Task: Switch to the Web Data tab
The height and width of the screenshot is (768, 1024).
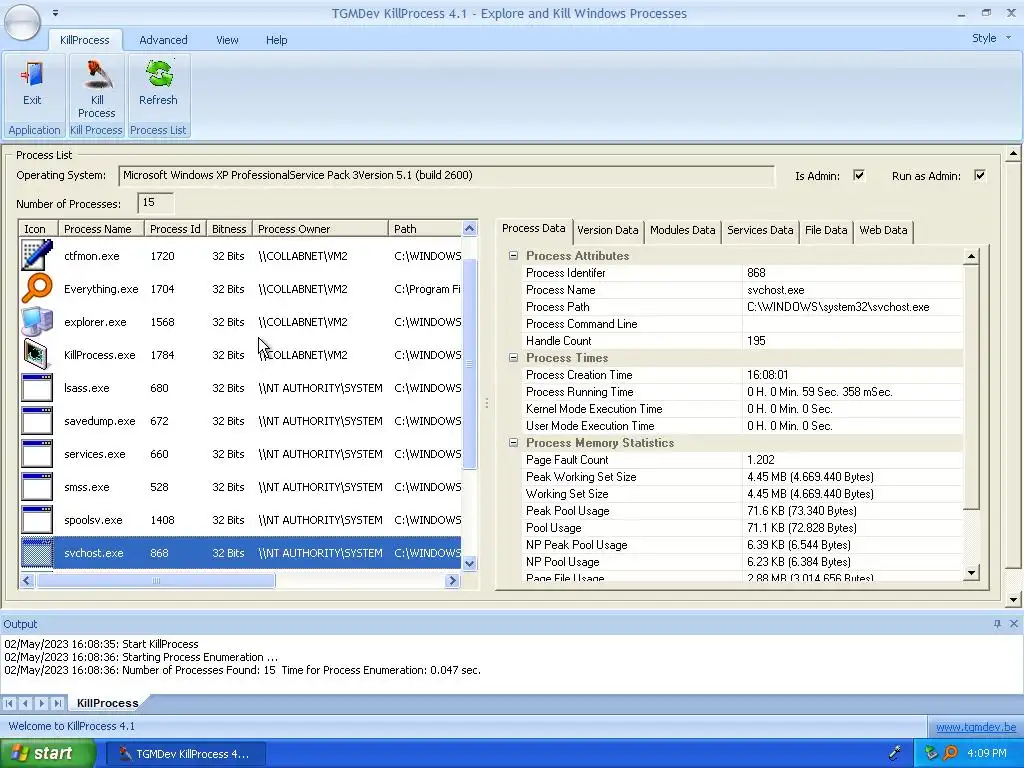Action: 883,231
